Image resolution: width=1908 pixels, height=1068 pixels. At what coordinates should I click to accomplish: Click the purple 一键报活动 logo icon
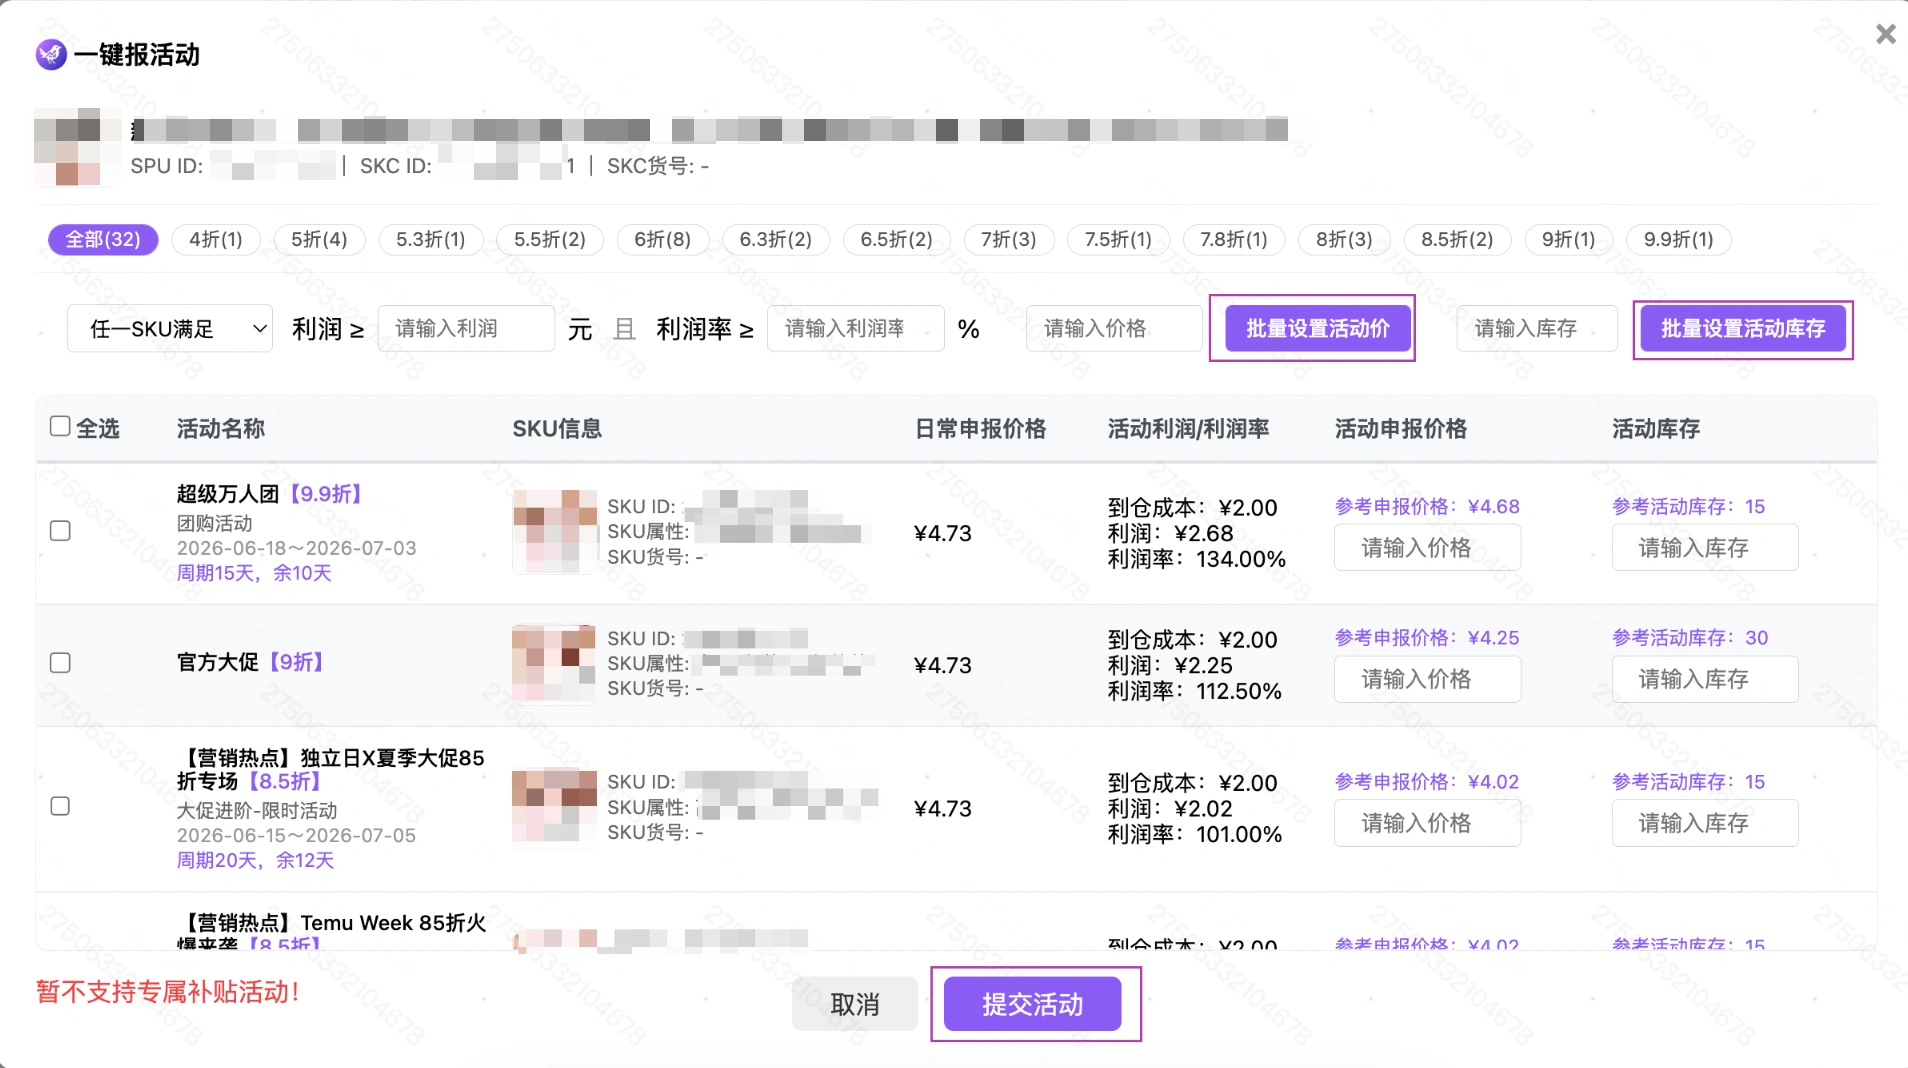coord(51,54)
